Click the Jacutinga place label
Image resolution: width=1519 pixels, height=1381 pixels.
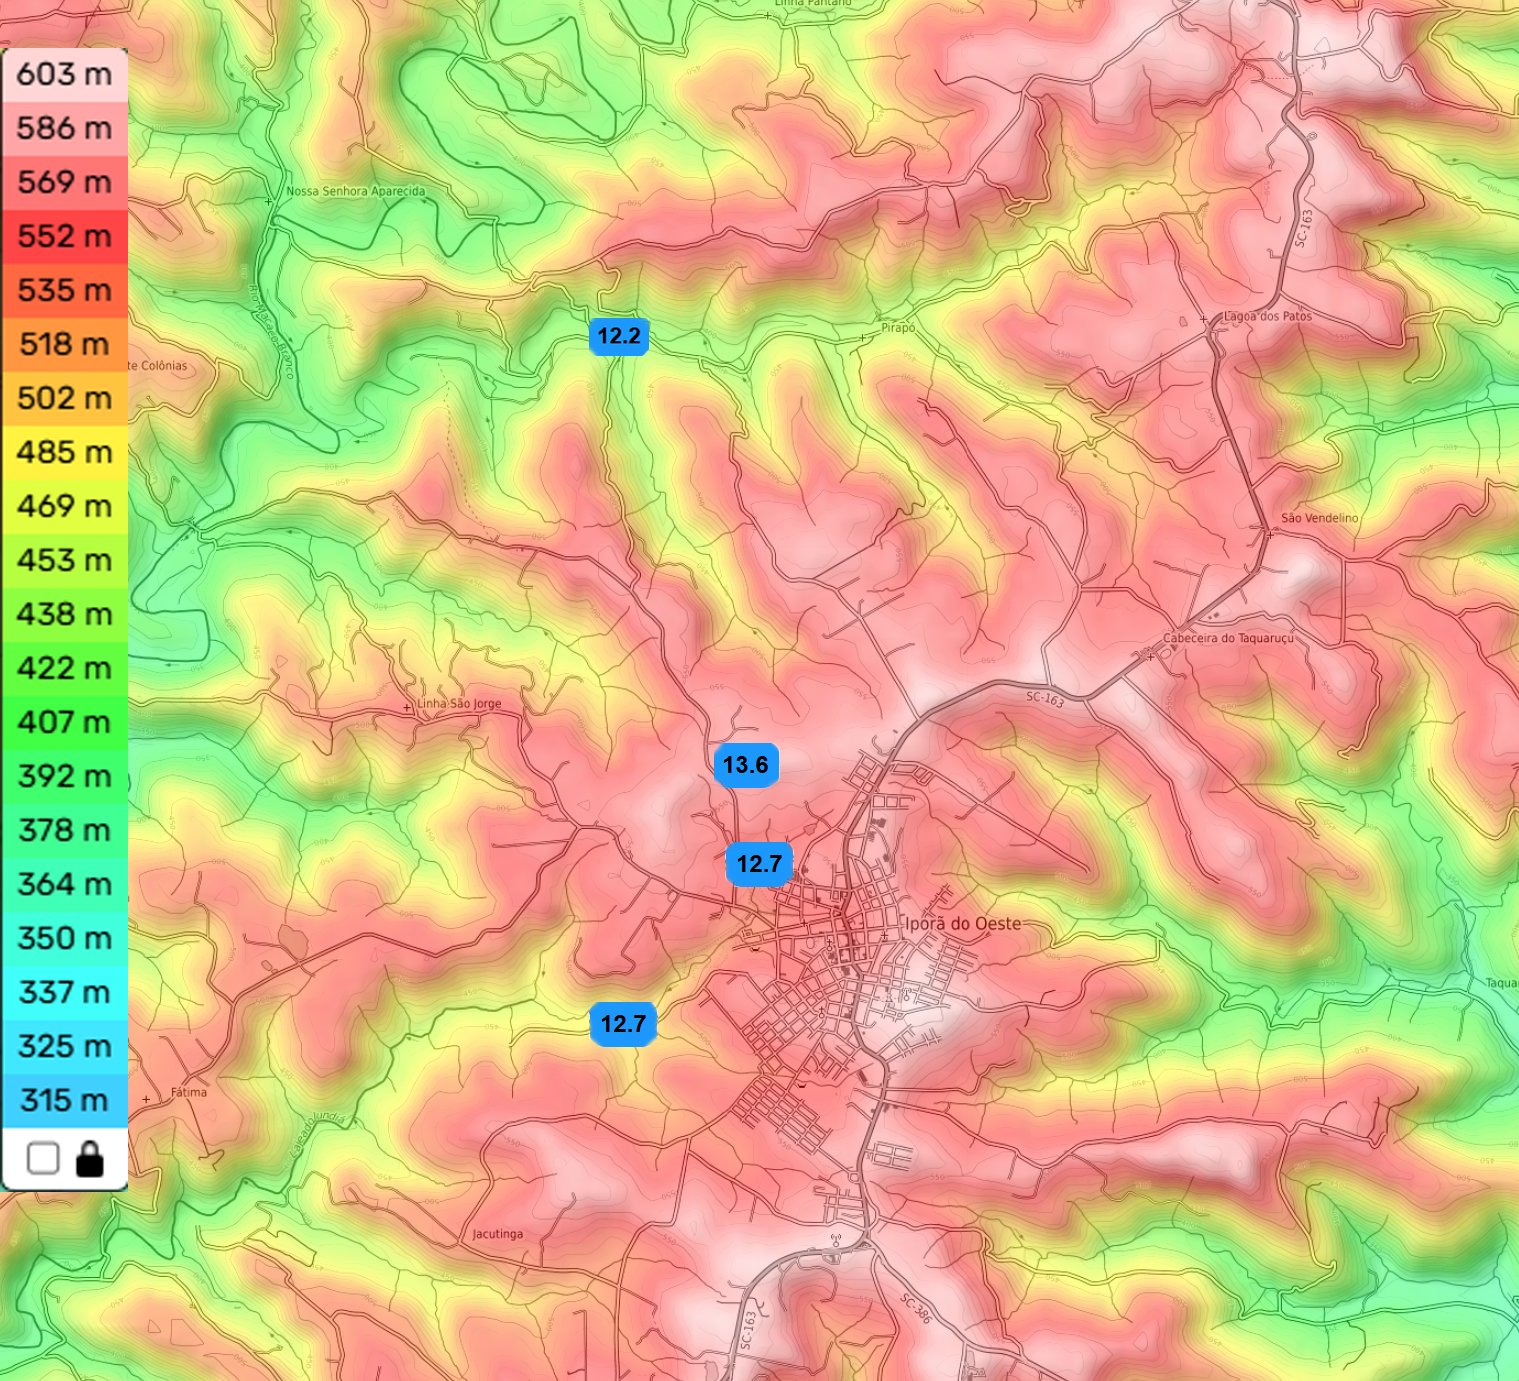point(498,1234)
